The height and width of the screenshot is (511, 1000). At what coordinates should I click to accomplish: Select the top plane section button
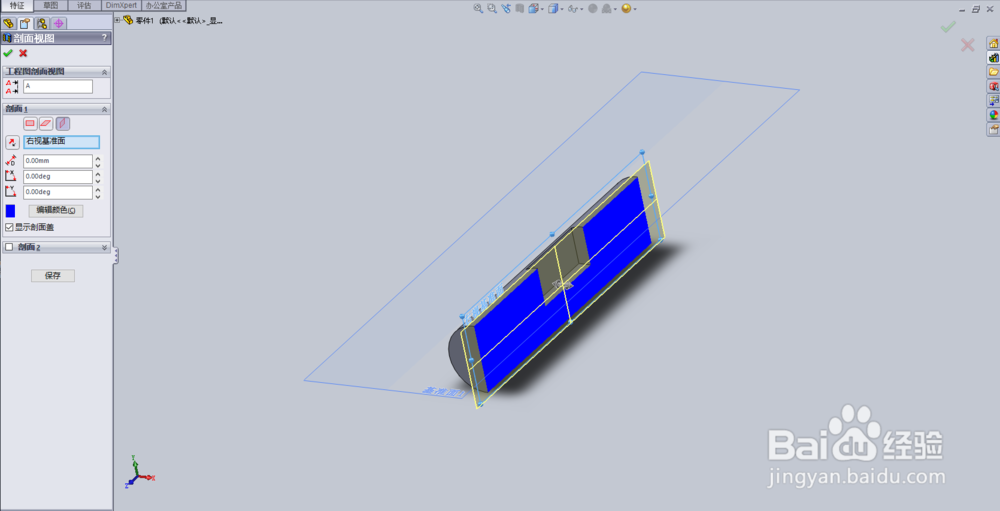(46, 124)
